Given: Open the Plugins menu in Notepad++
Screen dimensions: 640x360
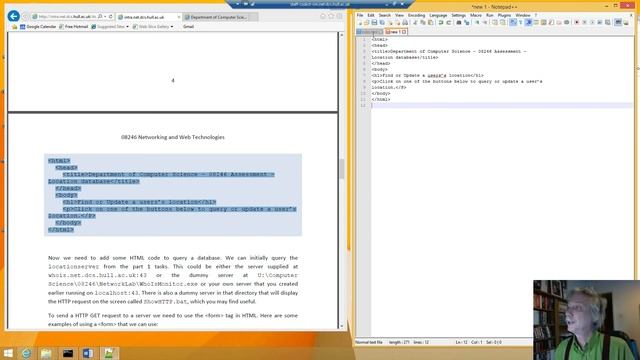Looking at the screenshot, I should click(504, 15).
